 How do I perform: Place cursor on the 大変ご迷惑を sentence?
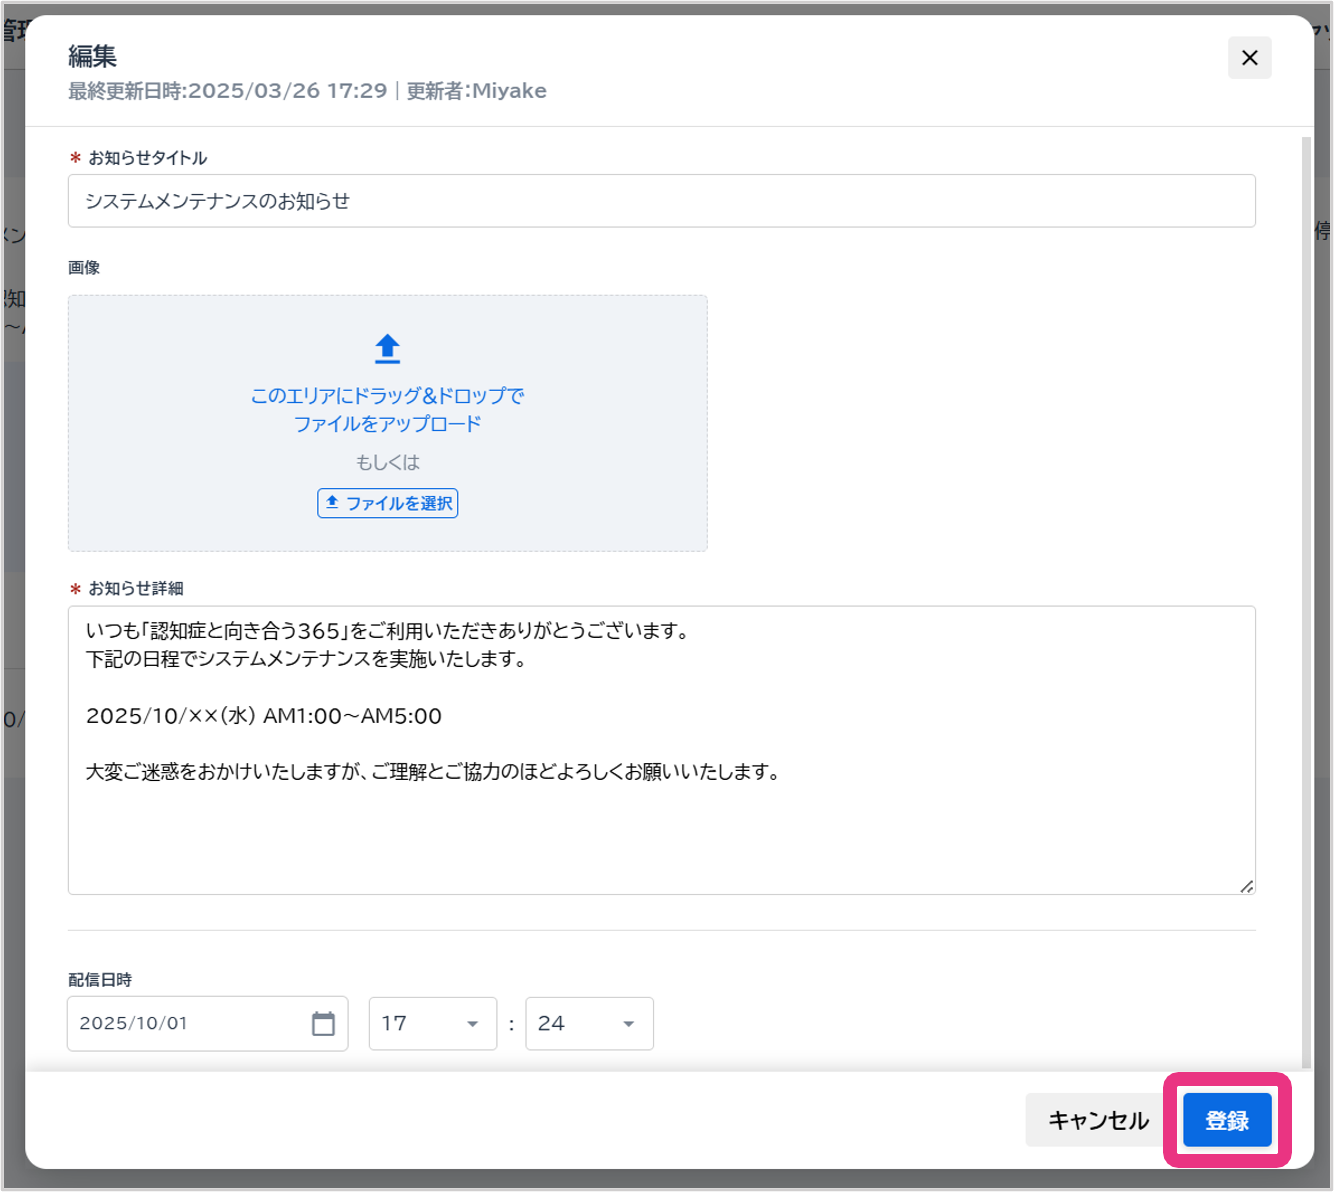coord(432,772)
